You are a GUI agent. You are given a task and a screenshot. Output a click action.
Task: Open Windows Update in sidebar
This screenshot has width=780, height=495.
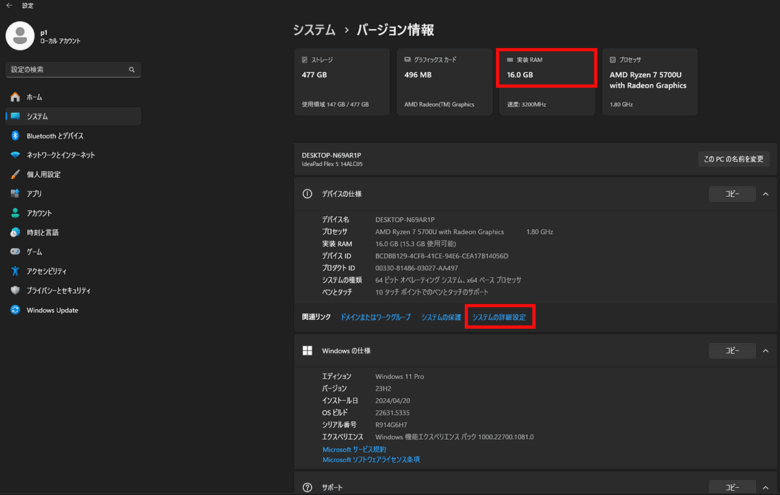73,310
